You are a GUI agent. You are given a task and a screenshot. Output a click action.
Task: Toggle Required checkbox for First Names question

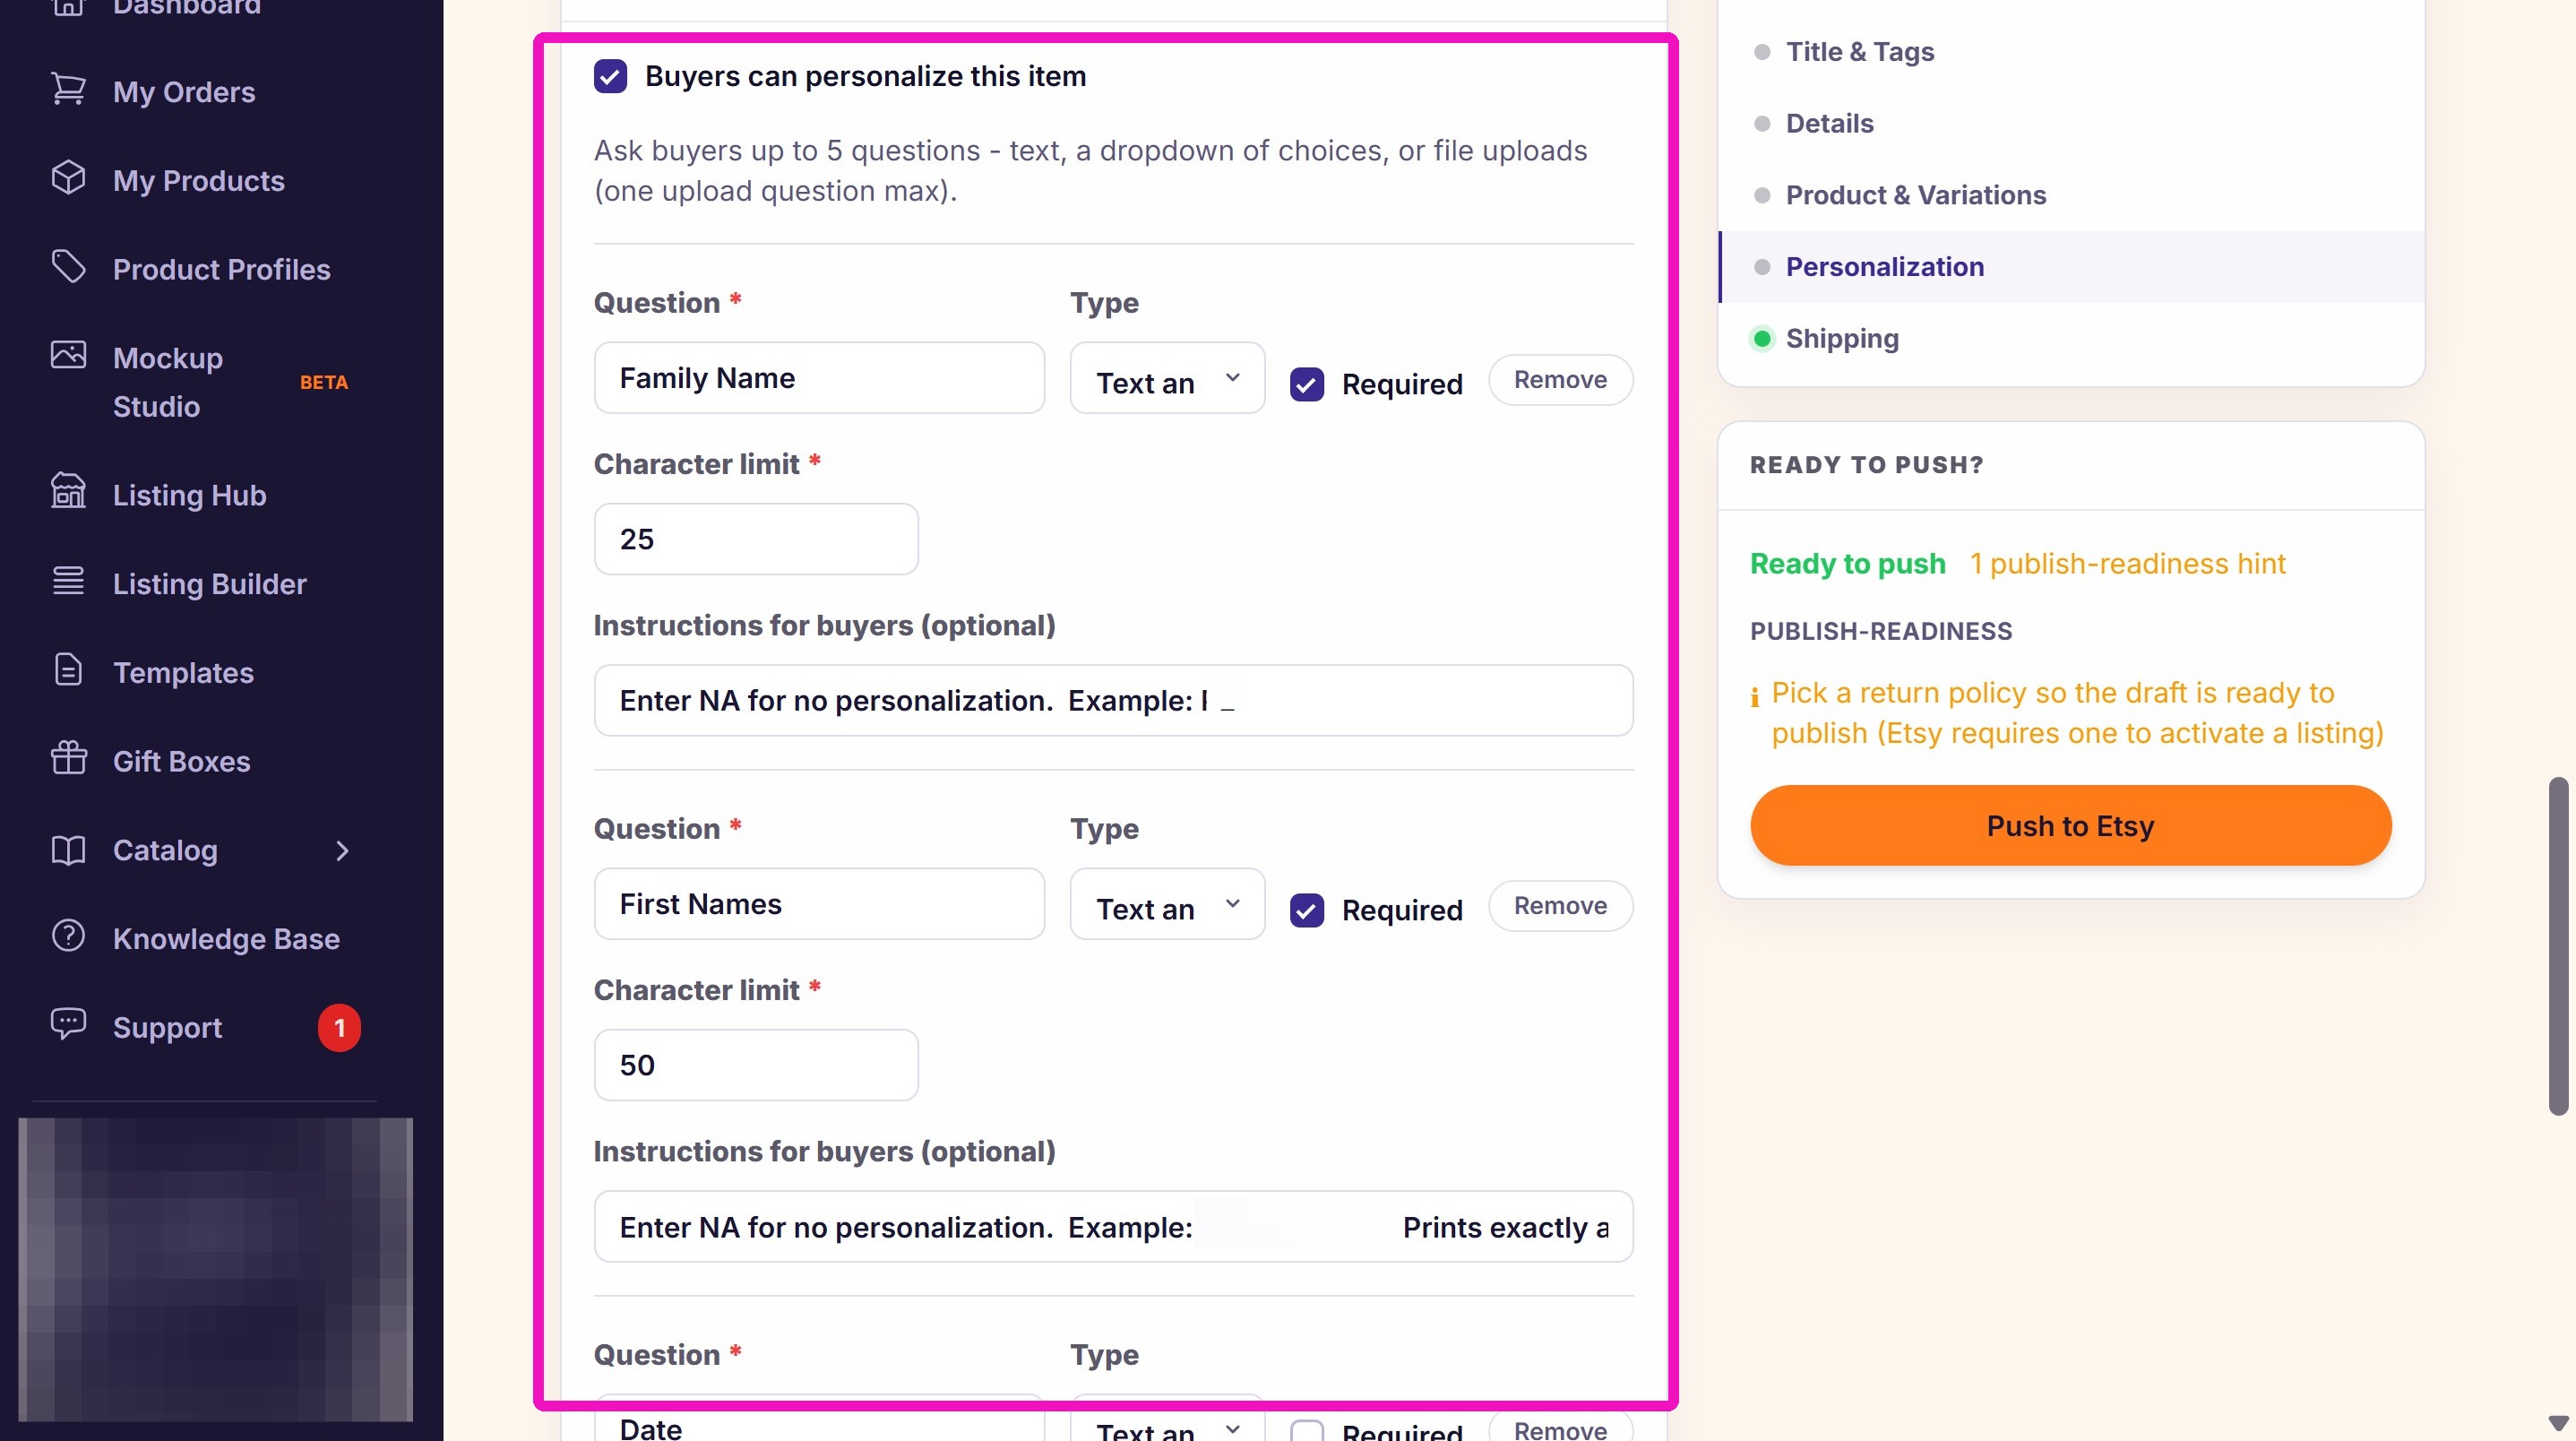point(1306,910)
